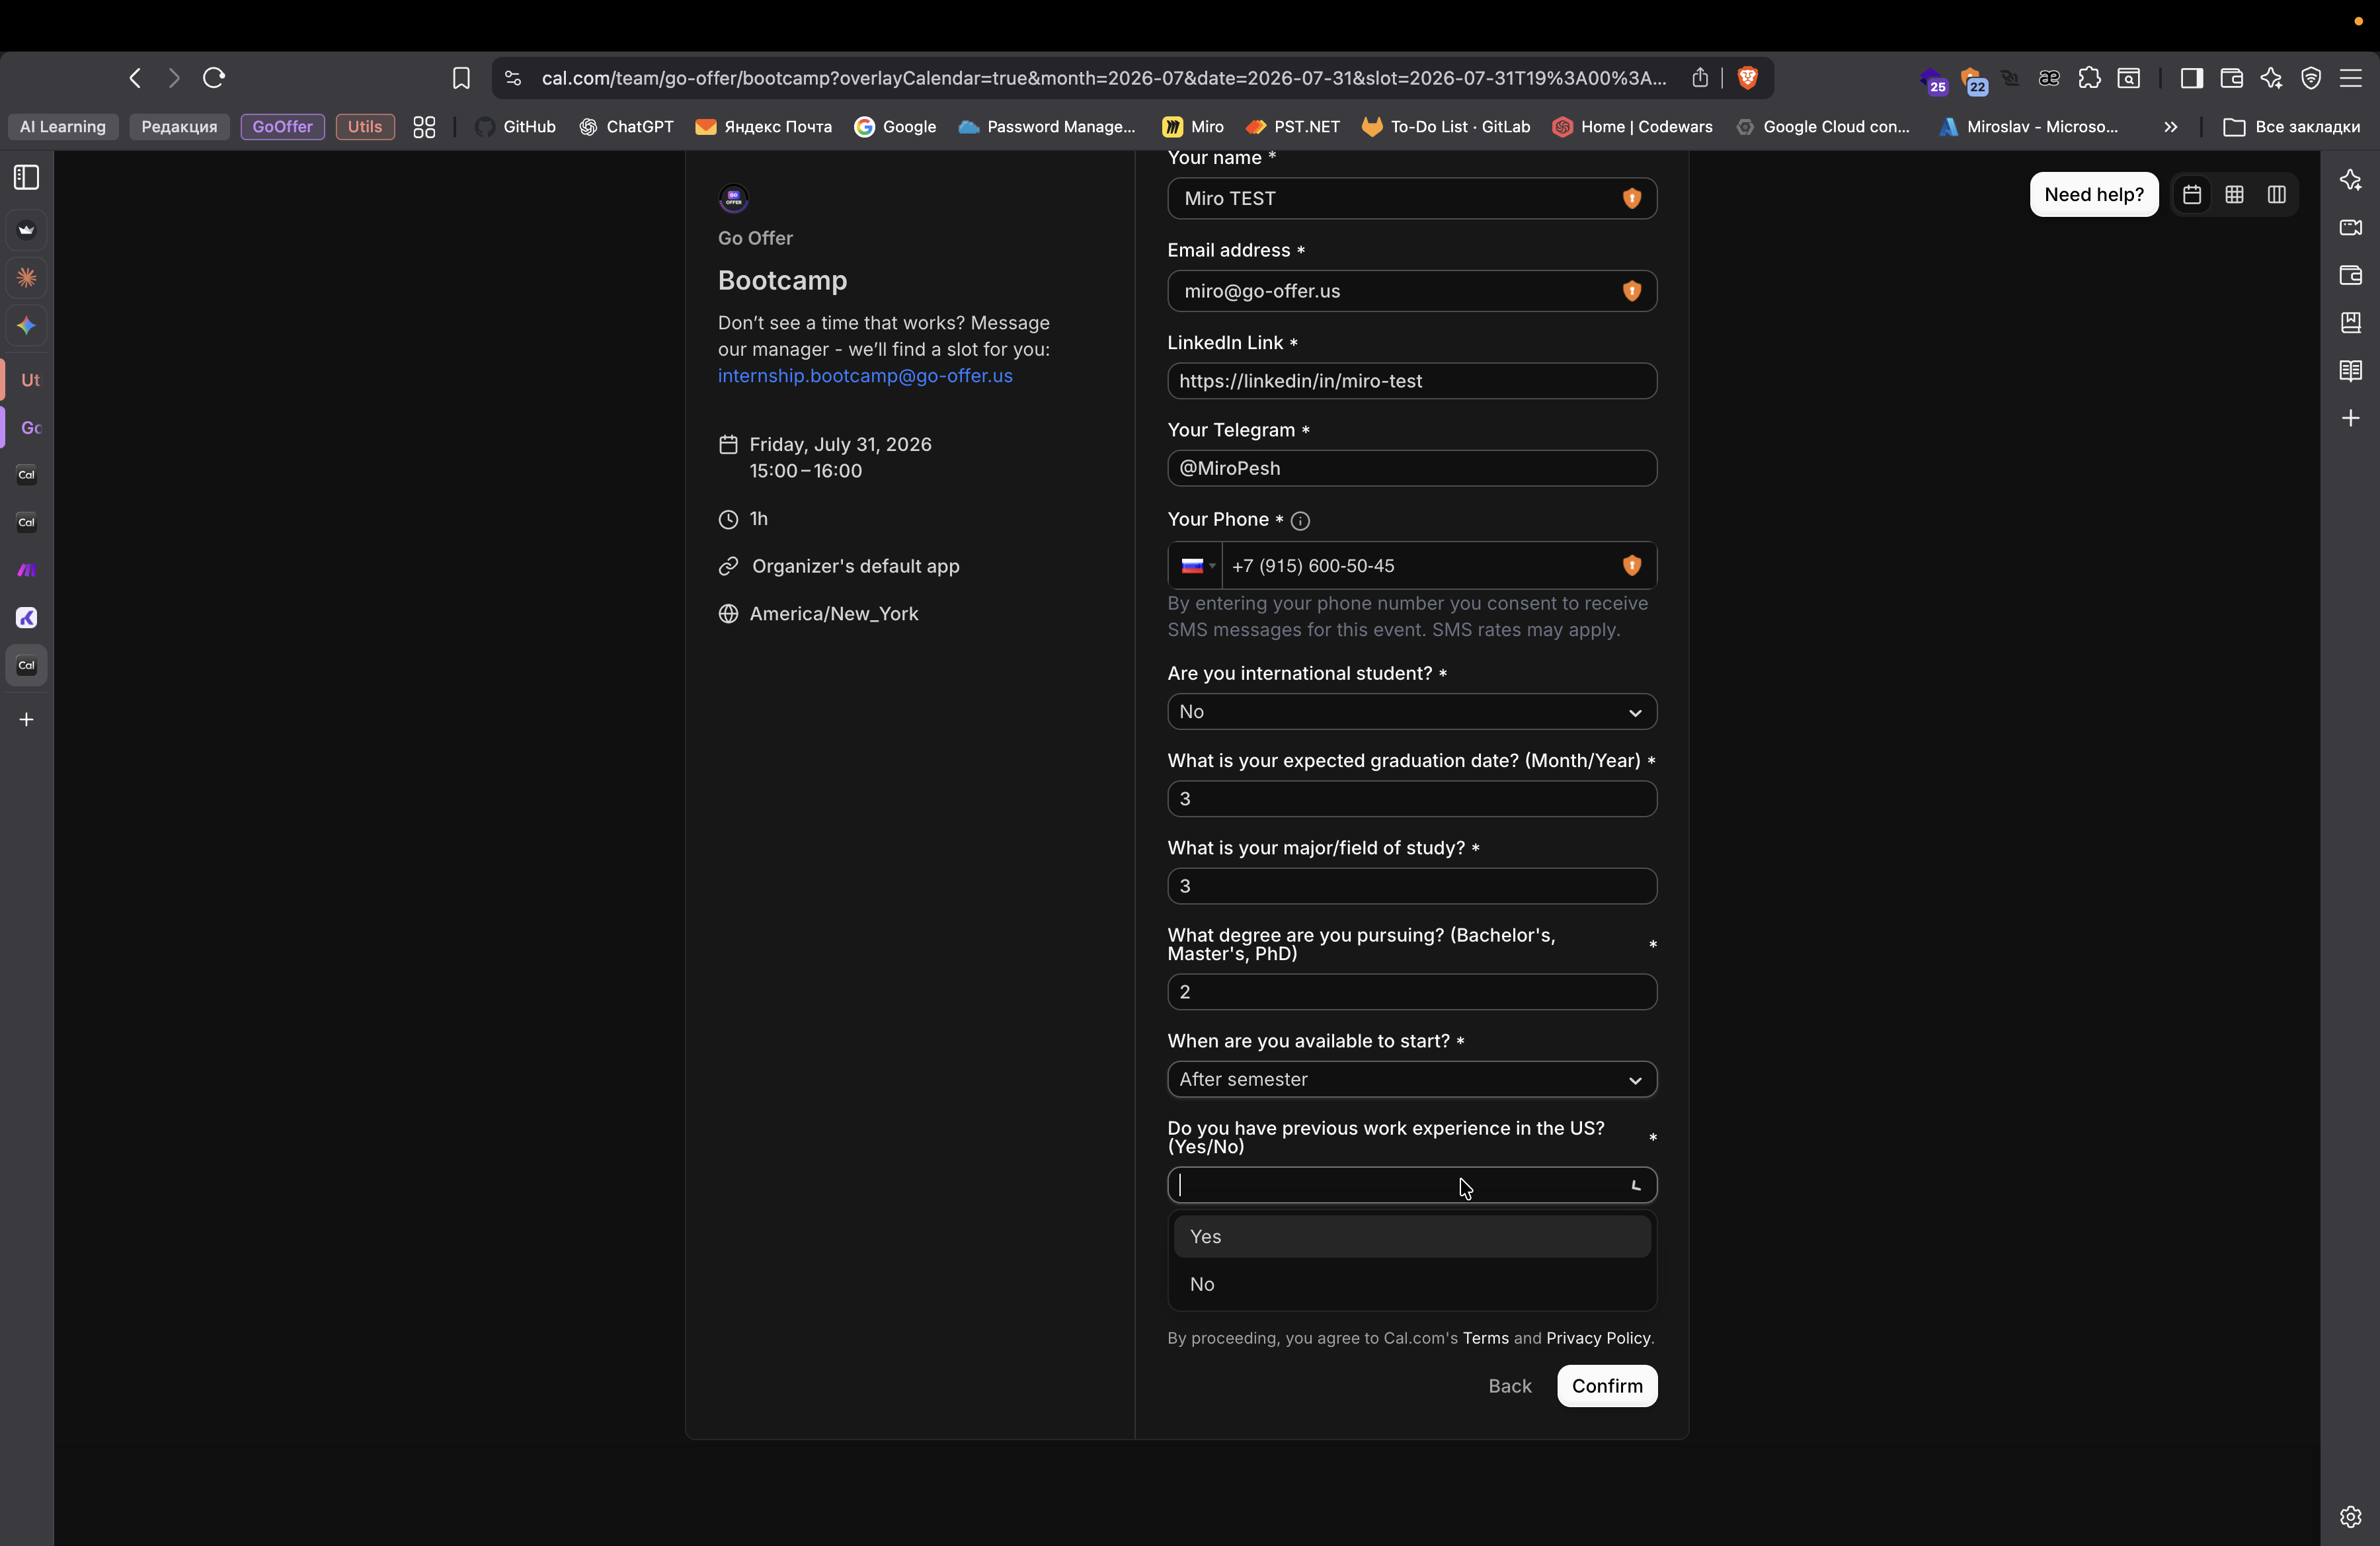Image resolution: width=2380 pixels, height=1546 pixels.
Task: Select the weekly grid view toggle
Action: click(2234, 195)
